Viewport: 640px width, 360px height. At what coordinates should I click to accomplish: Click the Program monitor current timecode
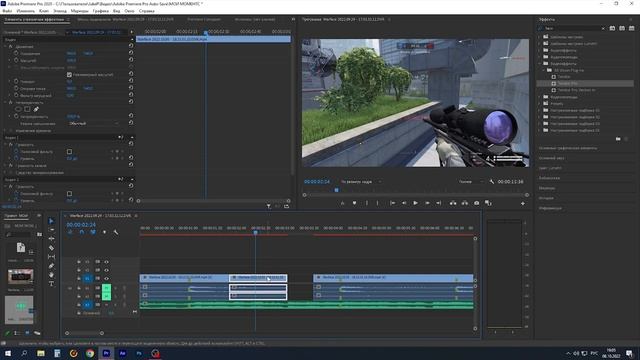(317, 182)
